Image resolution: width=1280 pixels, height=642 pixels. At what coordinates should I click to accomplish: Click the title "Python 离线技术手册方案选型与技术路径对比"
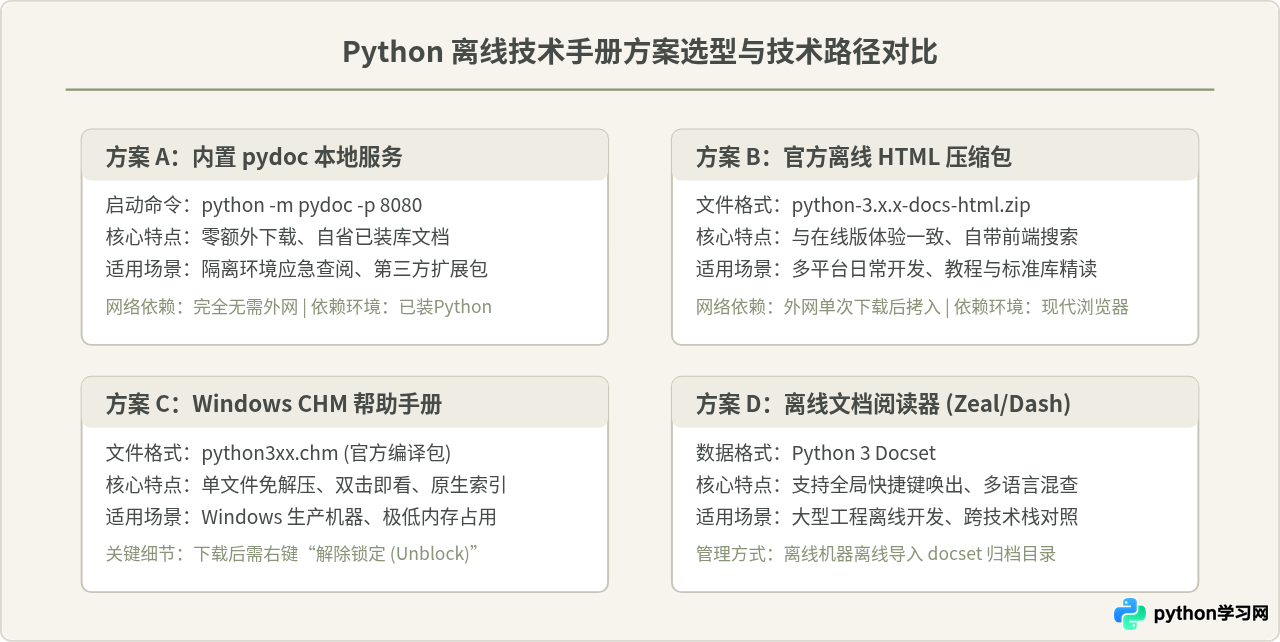click(640, 52)
